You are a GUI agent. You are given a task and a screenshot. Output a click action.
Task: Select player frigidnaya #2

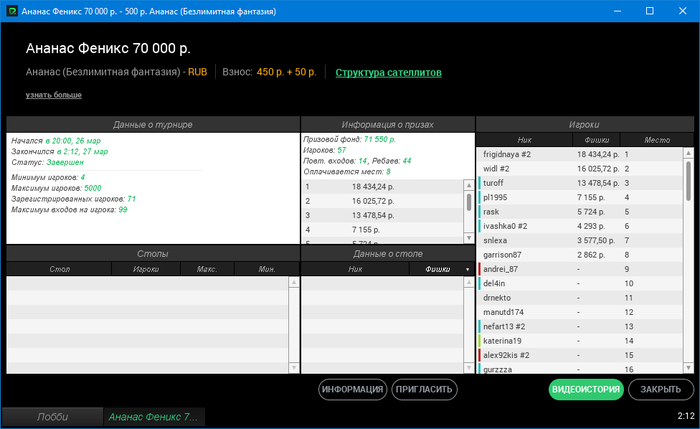pyautogui.click(x=579, y=154)
